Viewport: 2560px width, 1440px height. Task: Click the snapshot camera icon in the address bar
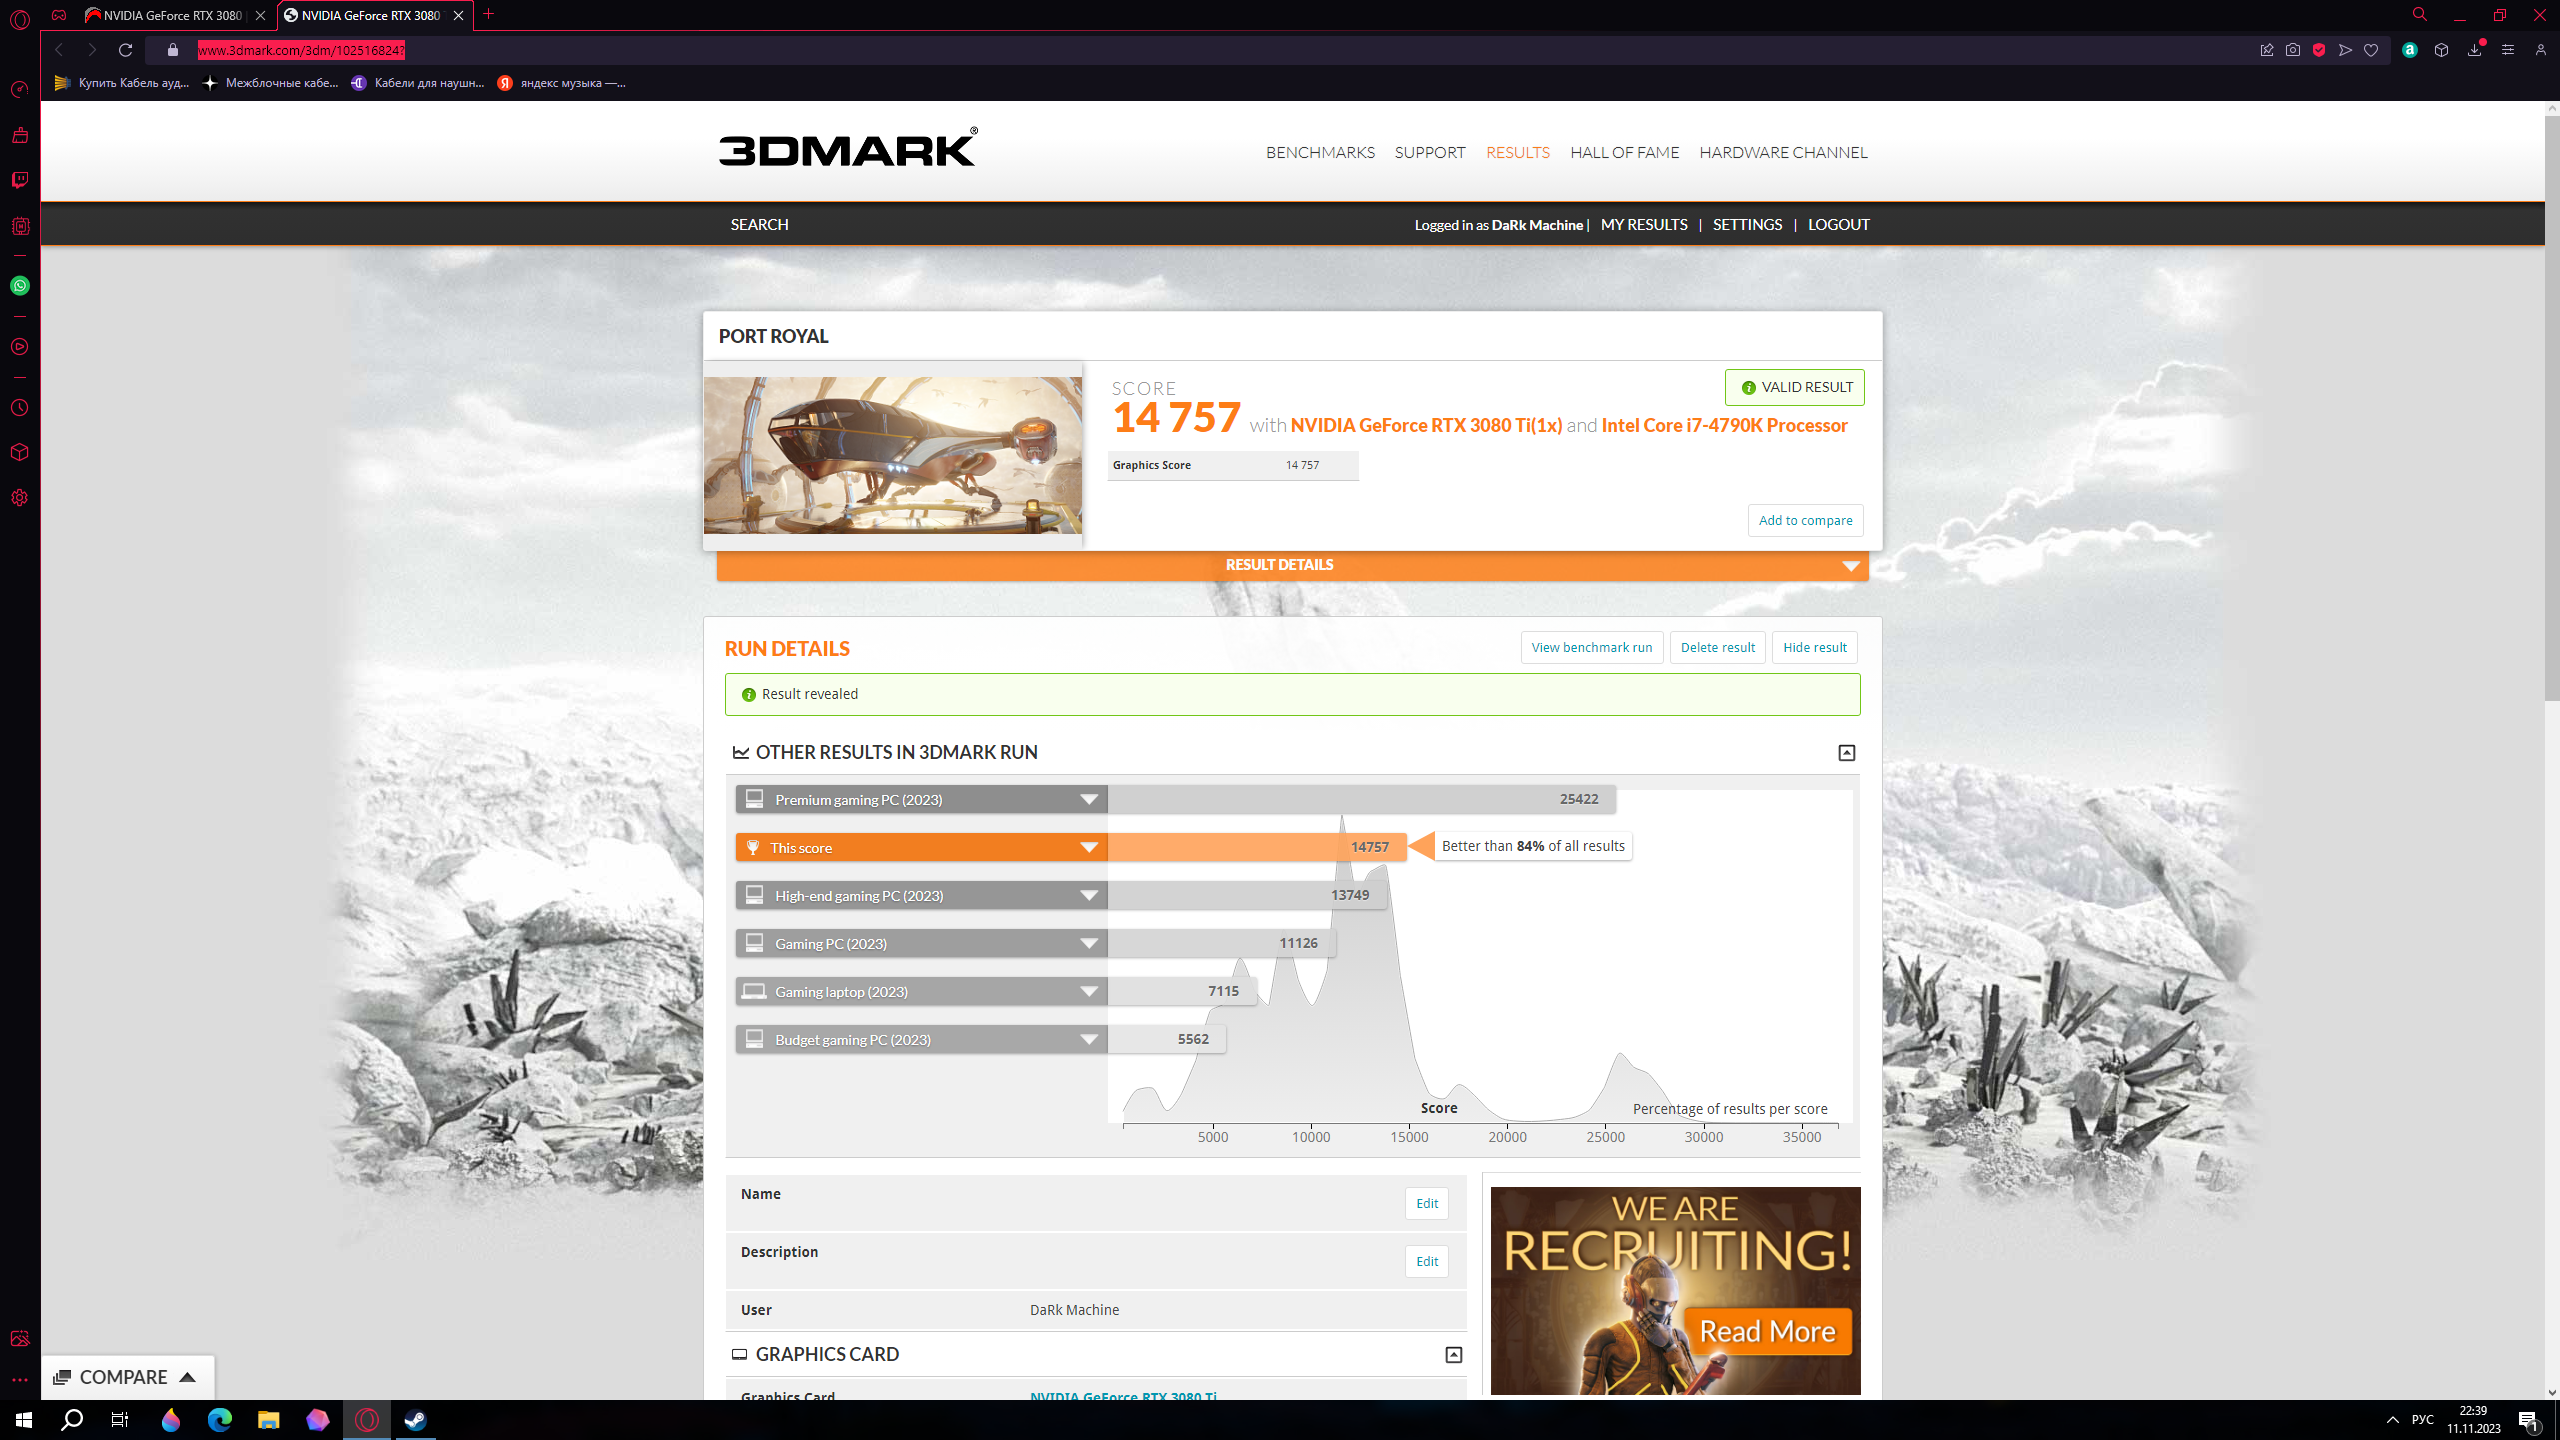coord(2293,50)
